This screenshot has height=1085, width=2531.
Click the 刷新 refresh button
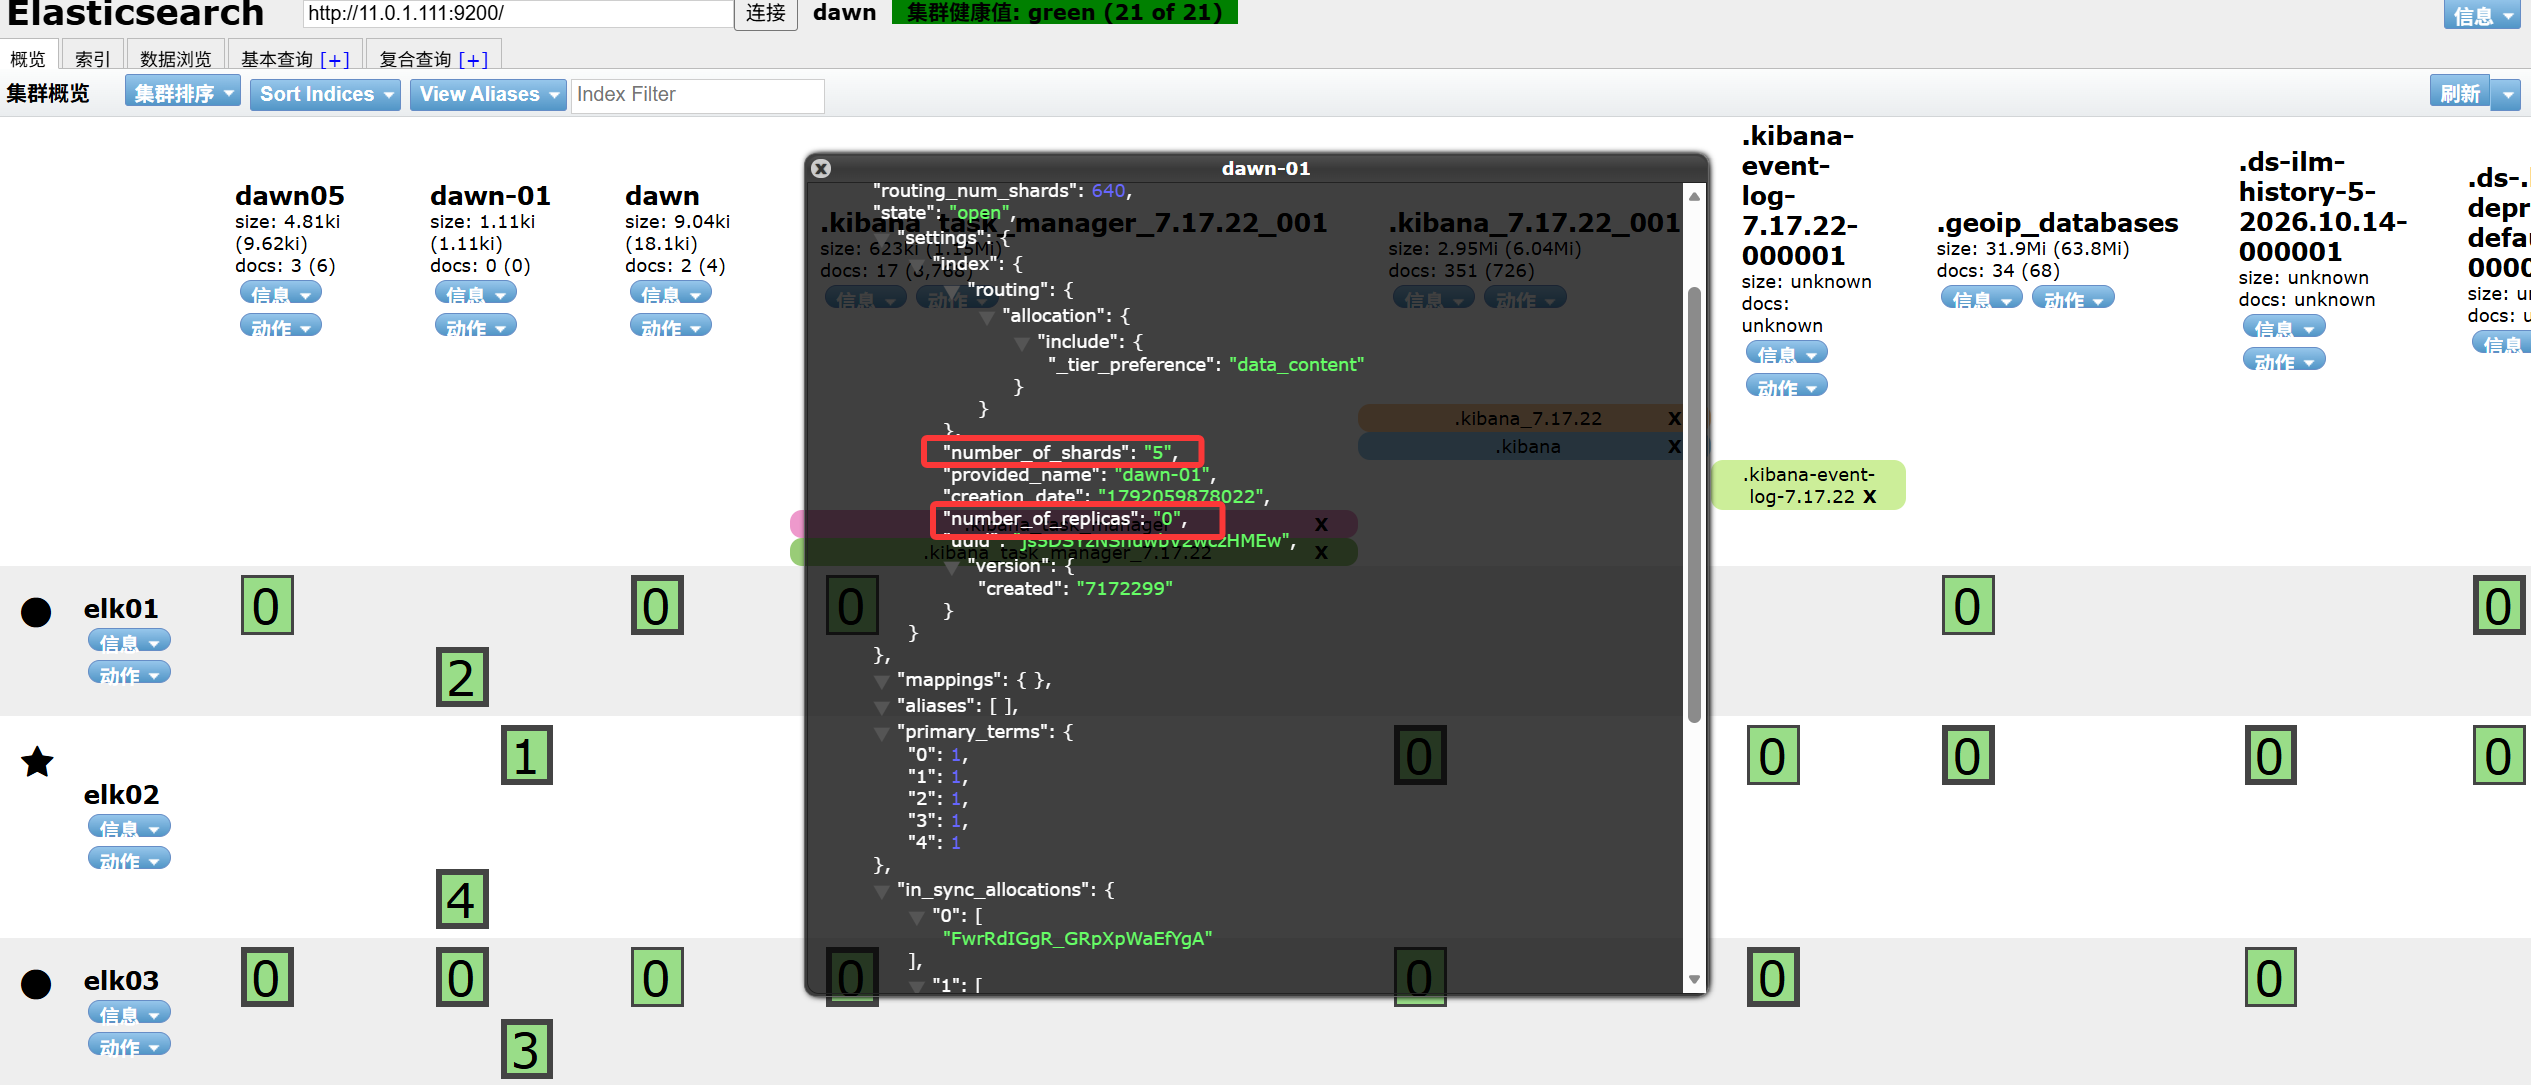[x=2460, y=92]
